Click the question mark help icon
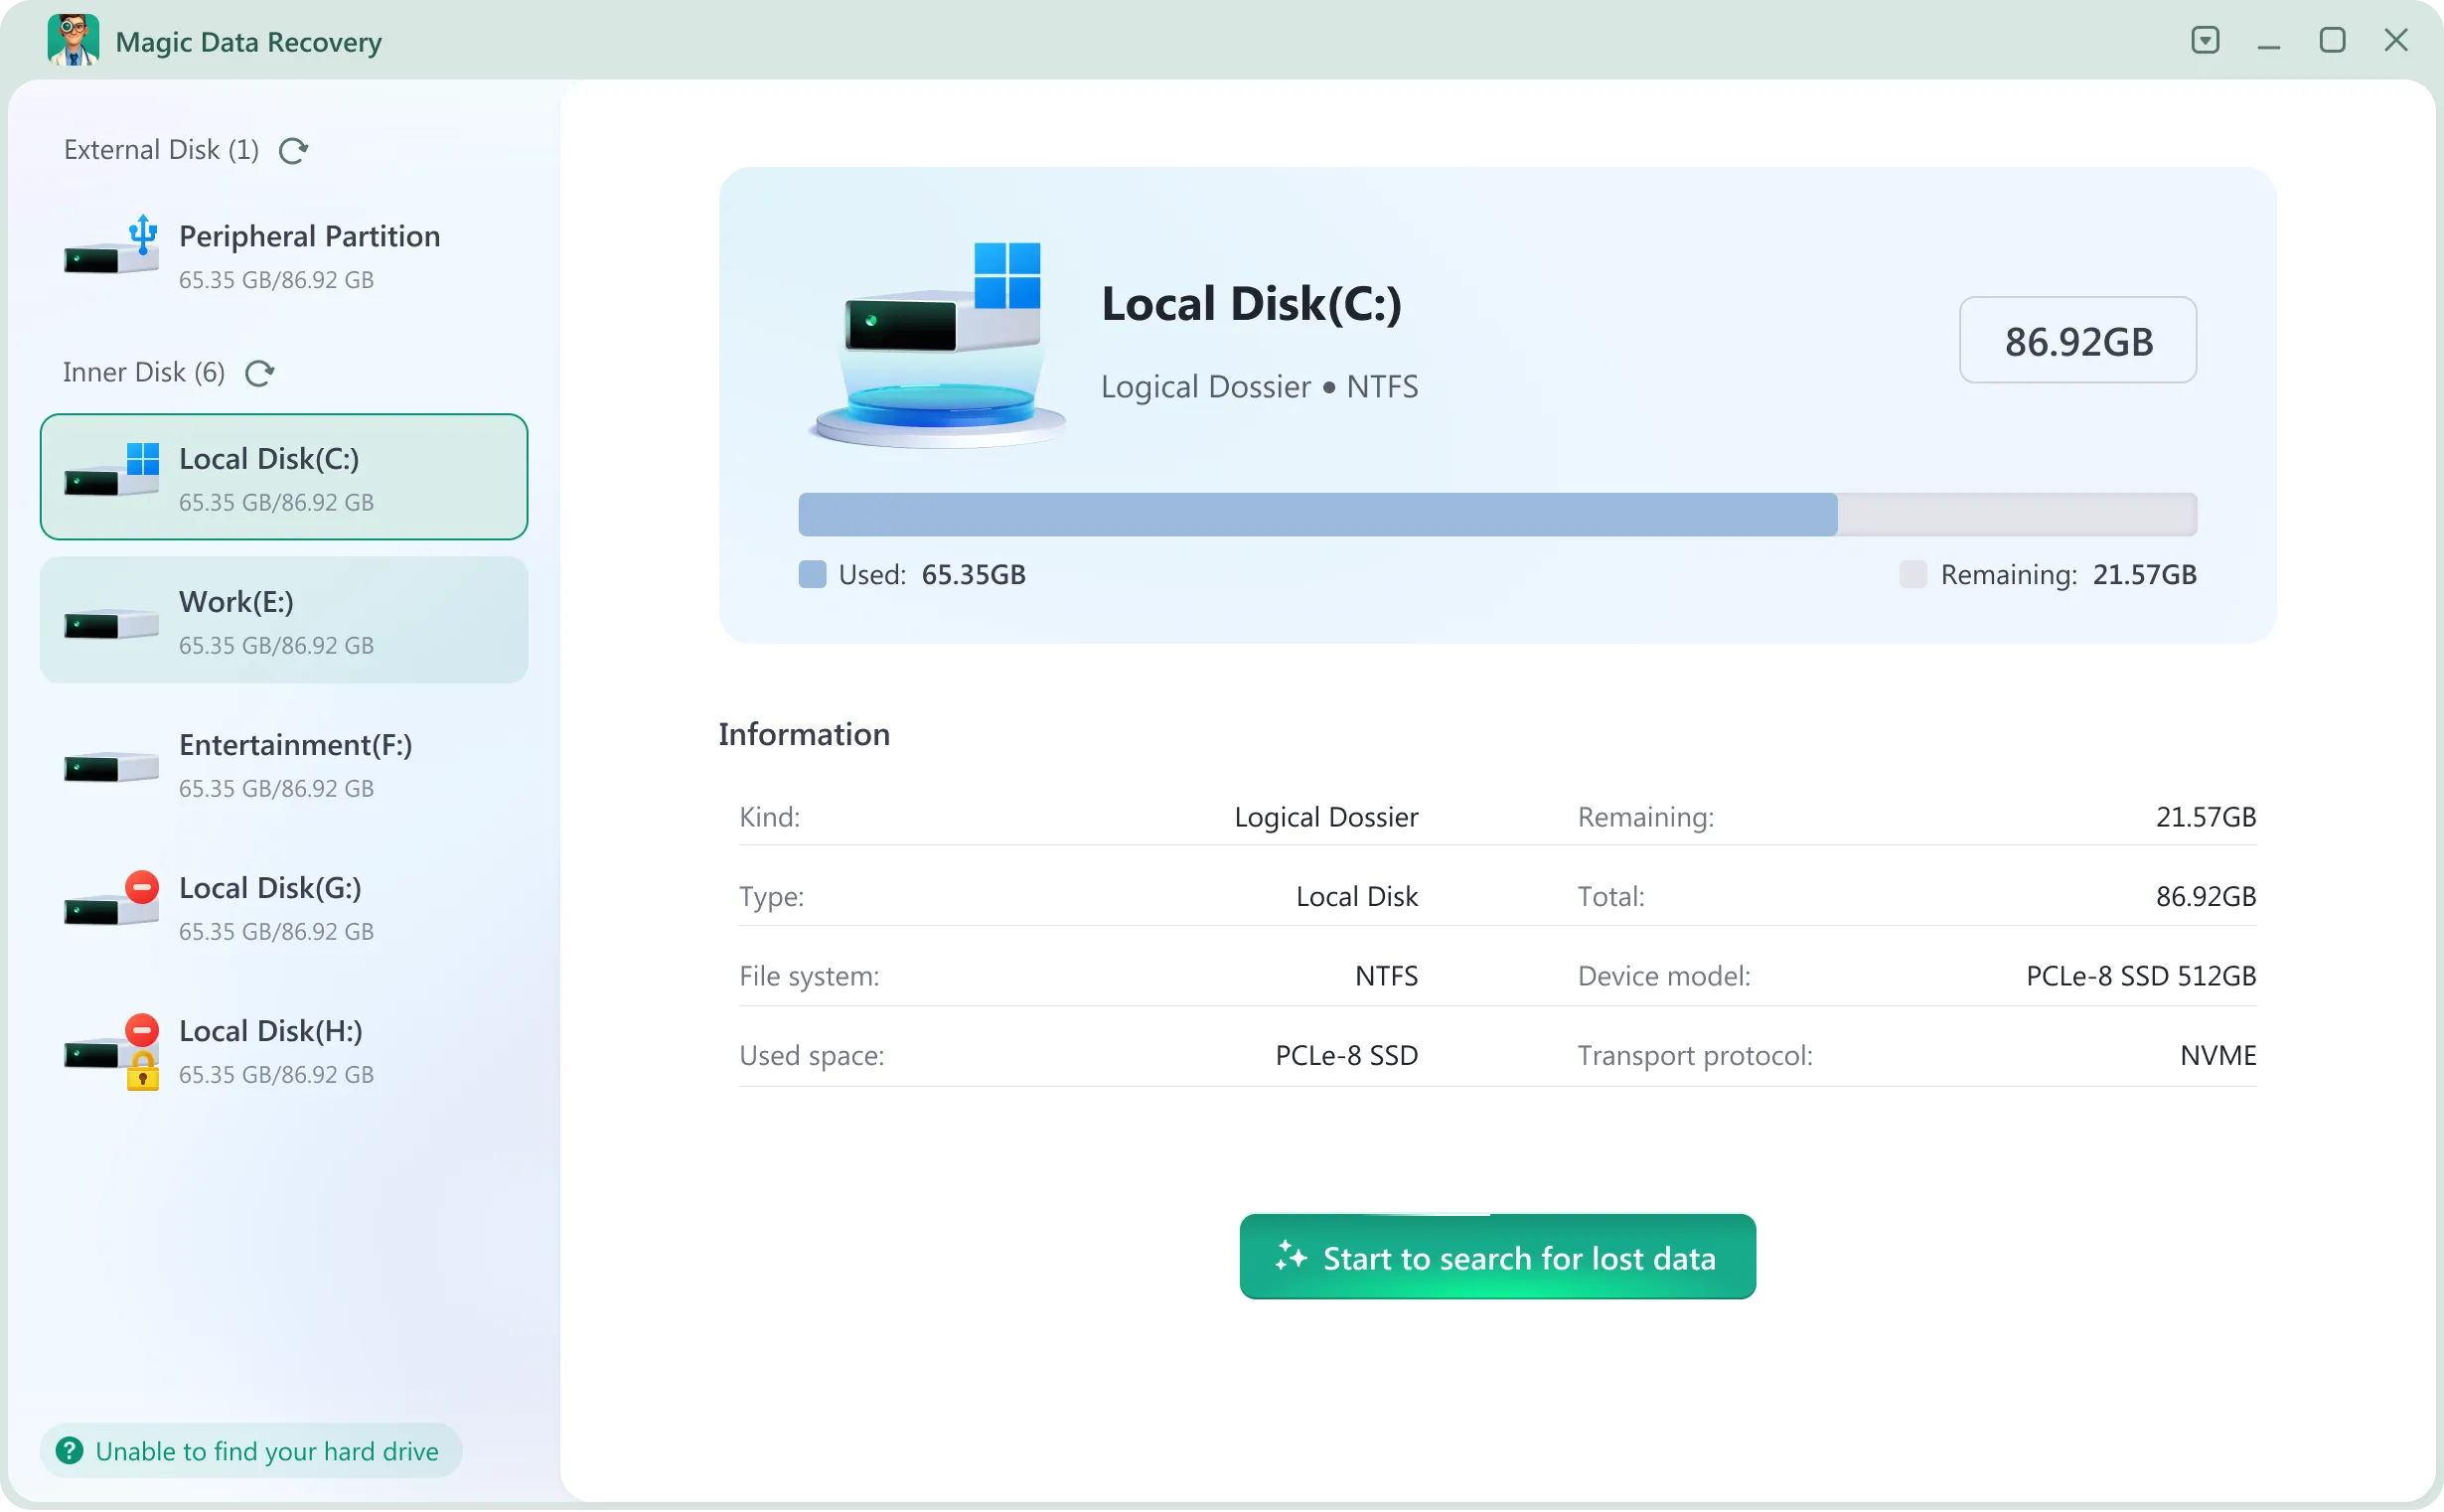The height and width of the screenshot is (1512, 2444). (x=68, y=1450)
